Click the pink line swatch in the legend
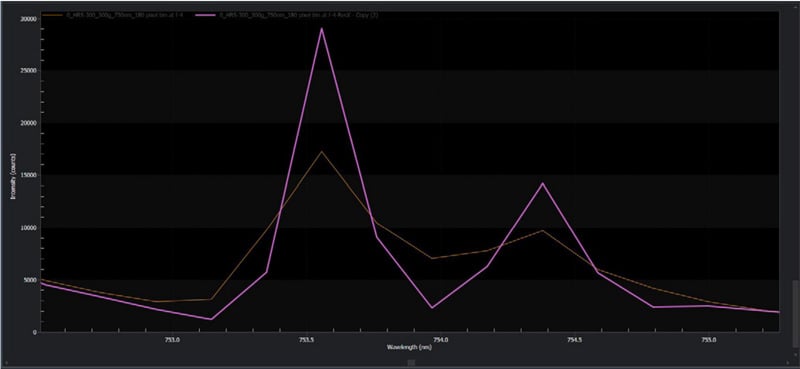The height and width of the screenshot is (369, 800). tap(205, 15)
